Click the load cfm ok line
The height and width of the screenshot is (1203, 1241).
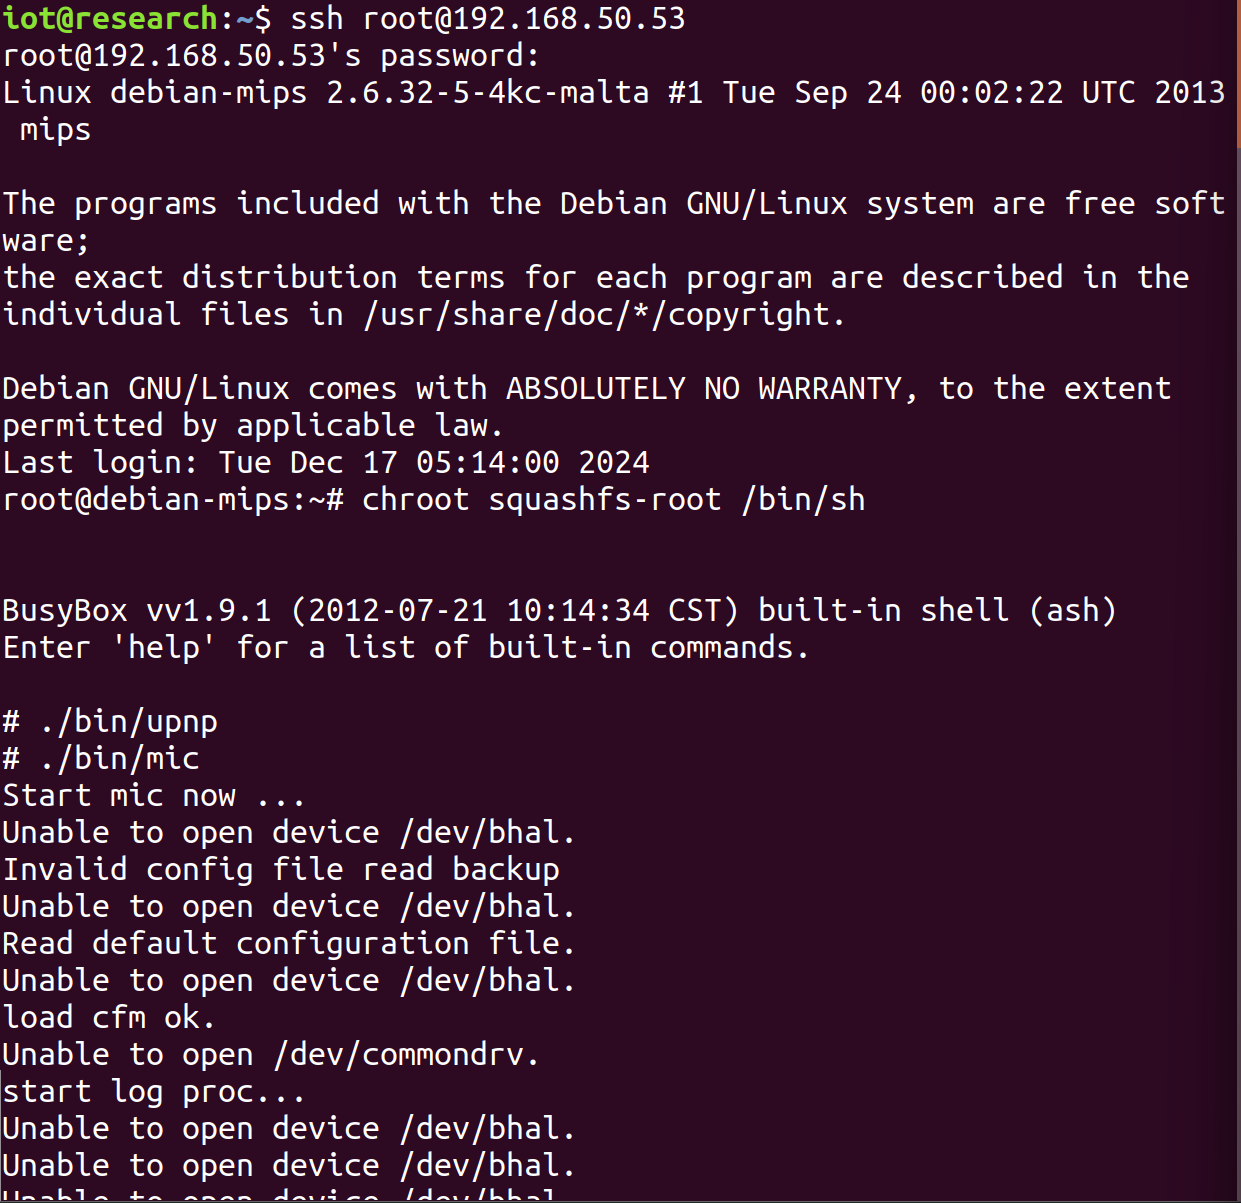pyautogui.click(x=108, y=1017)
